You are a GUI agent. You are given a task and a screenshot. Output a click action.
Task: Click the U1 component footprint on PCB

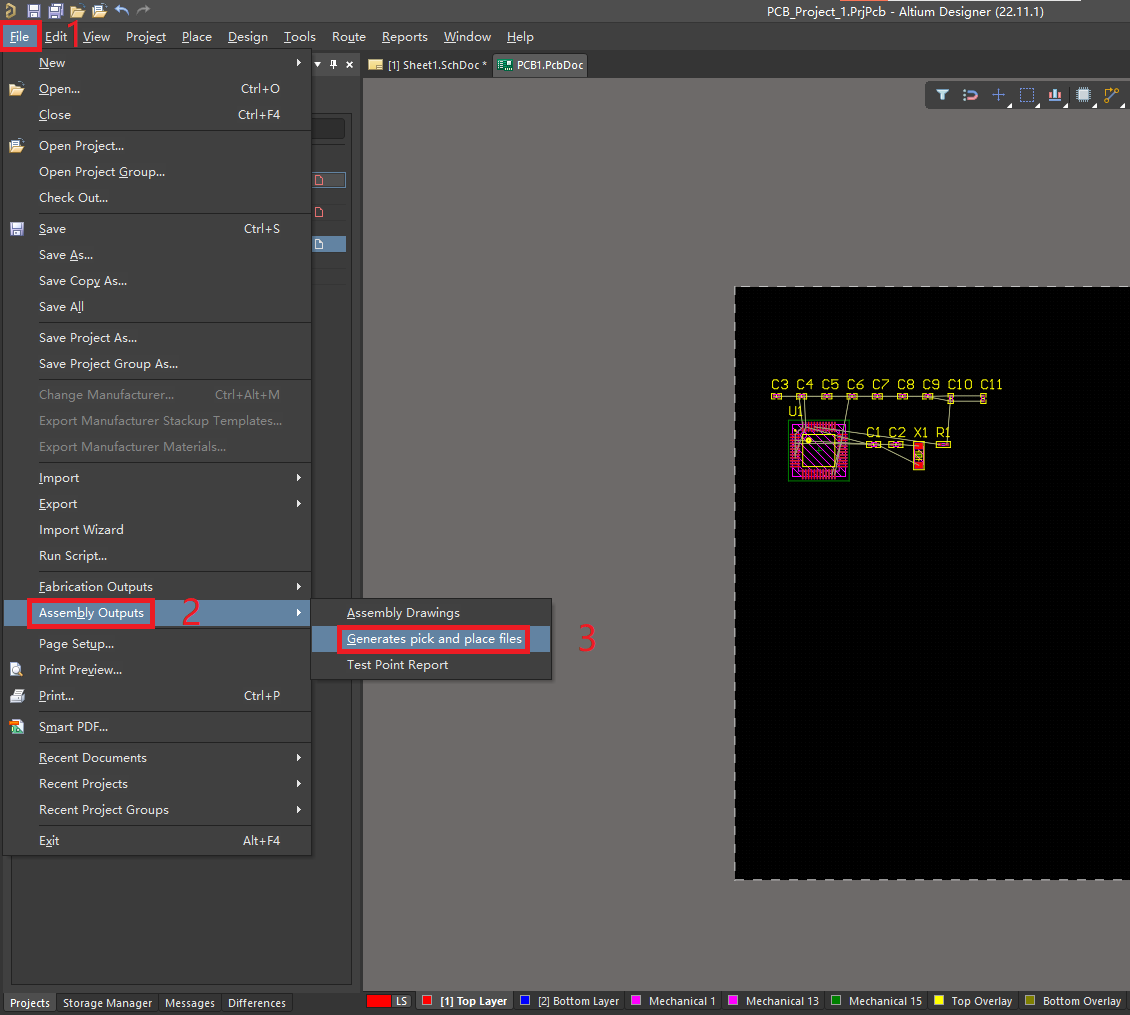click(819, 451)
